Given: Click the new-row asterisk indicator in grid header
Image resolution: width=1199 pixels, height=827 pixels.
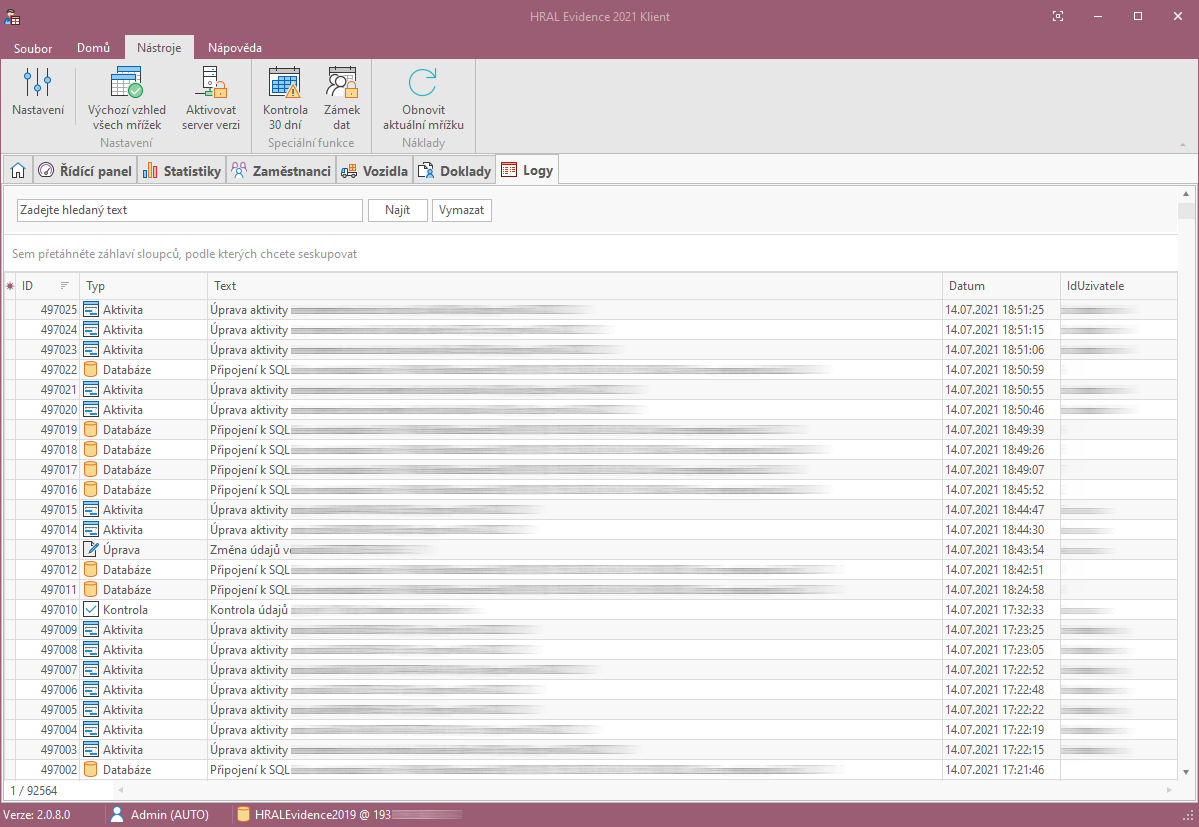Looking at the screenshot, I should 10,286.
